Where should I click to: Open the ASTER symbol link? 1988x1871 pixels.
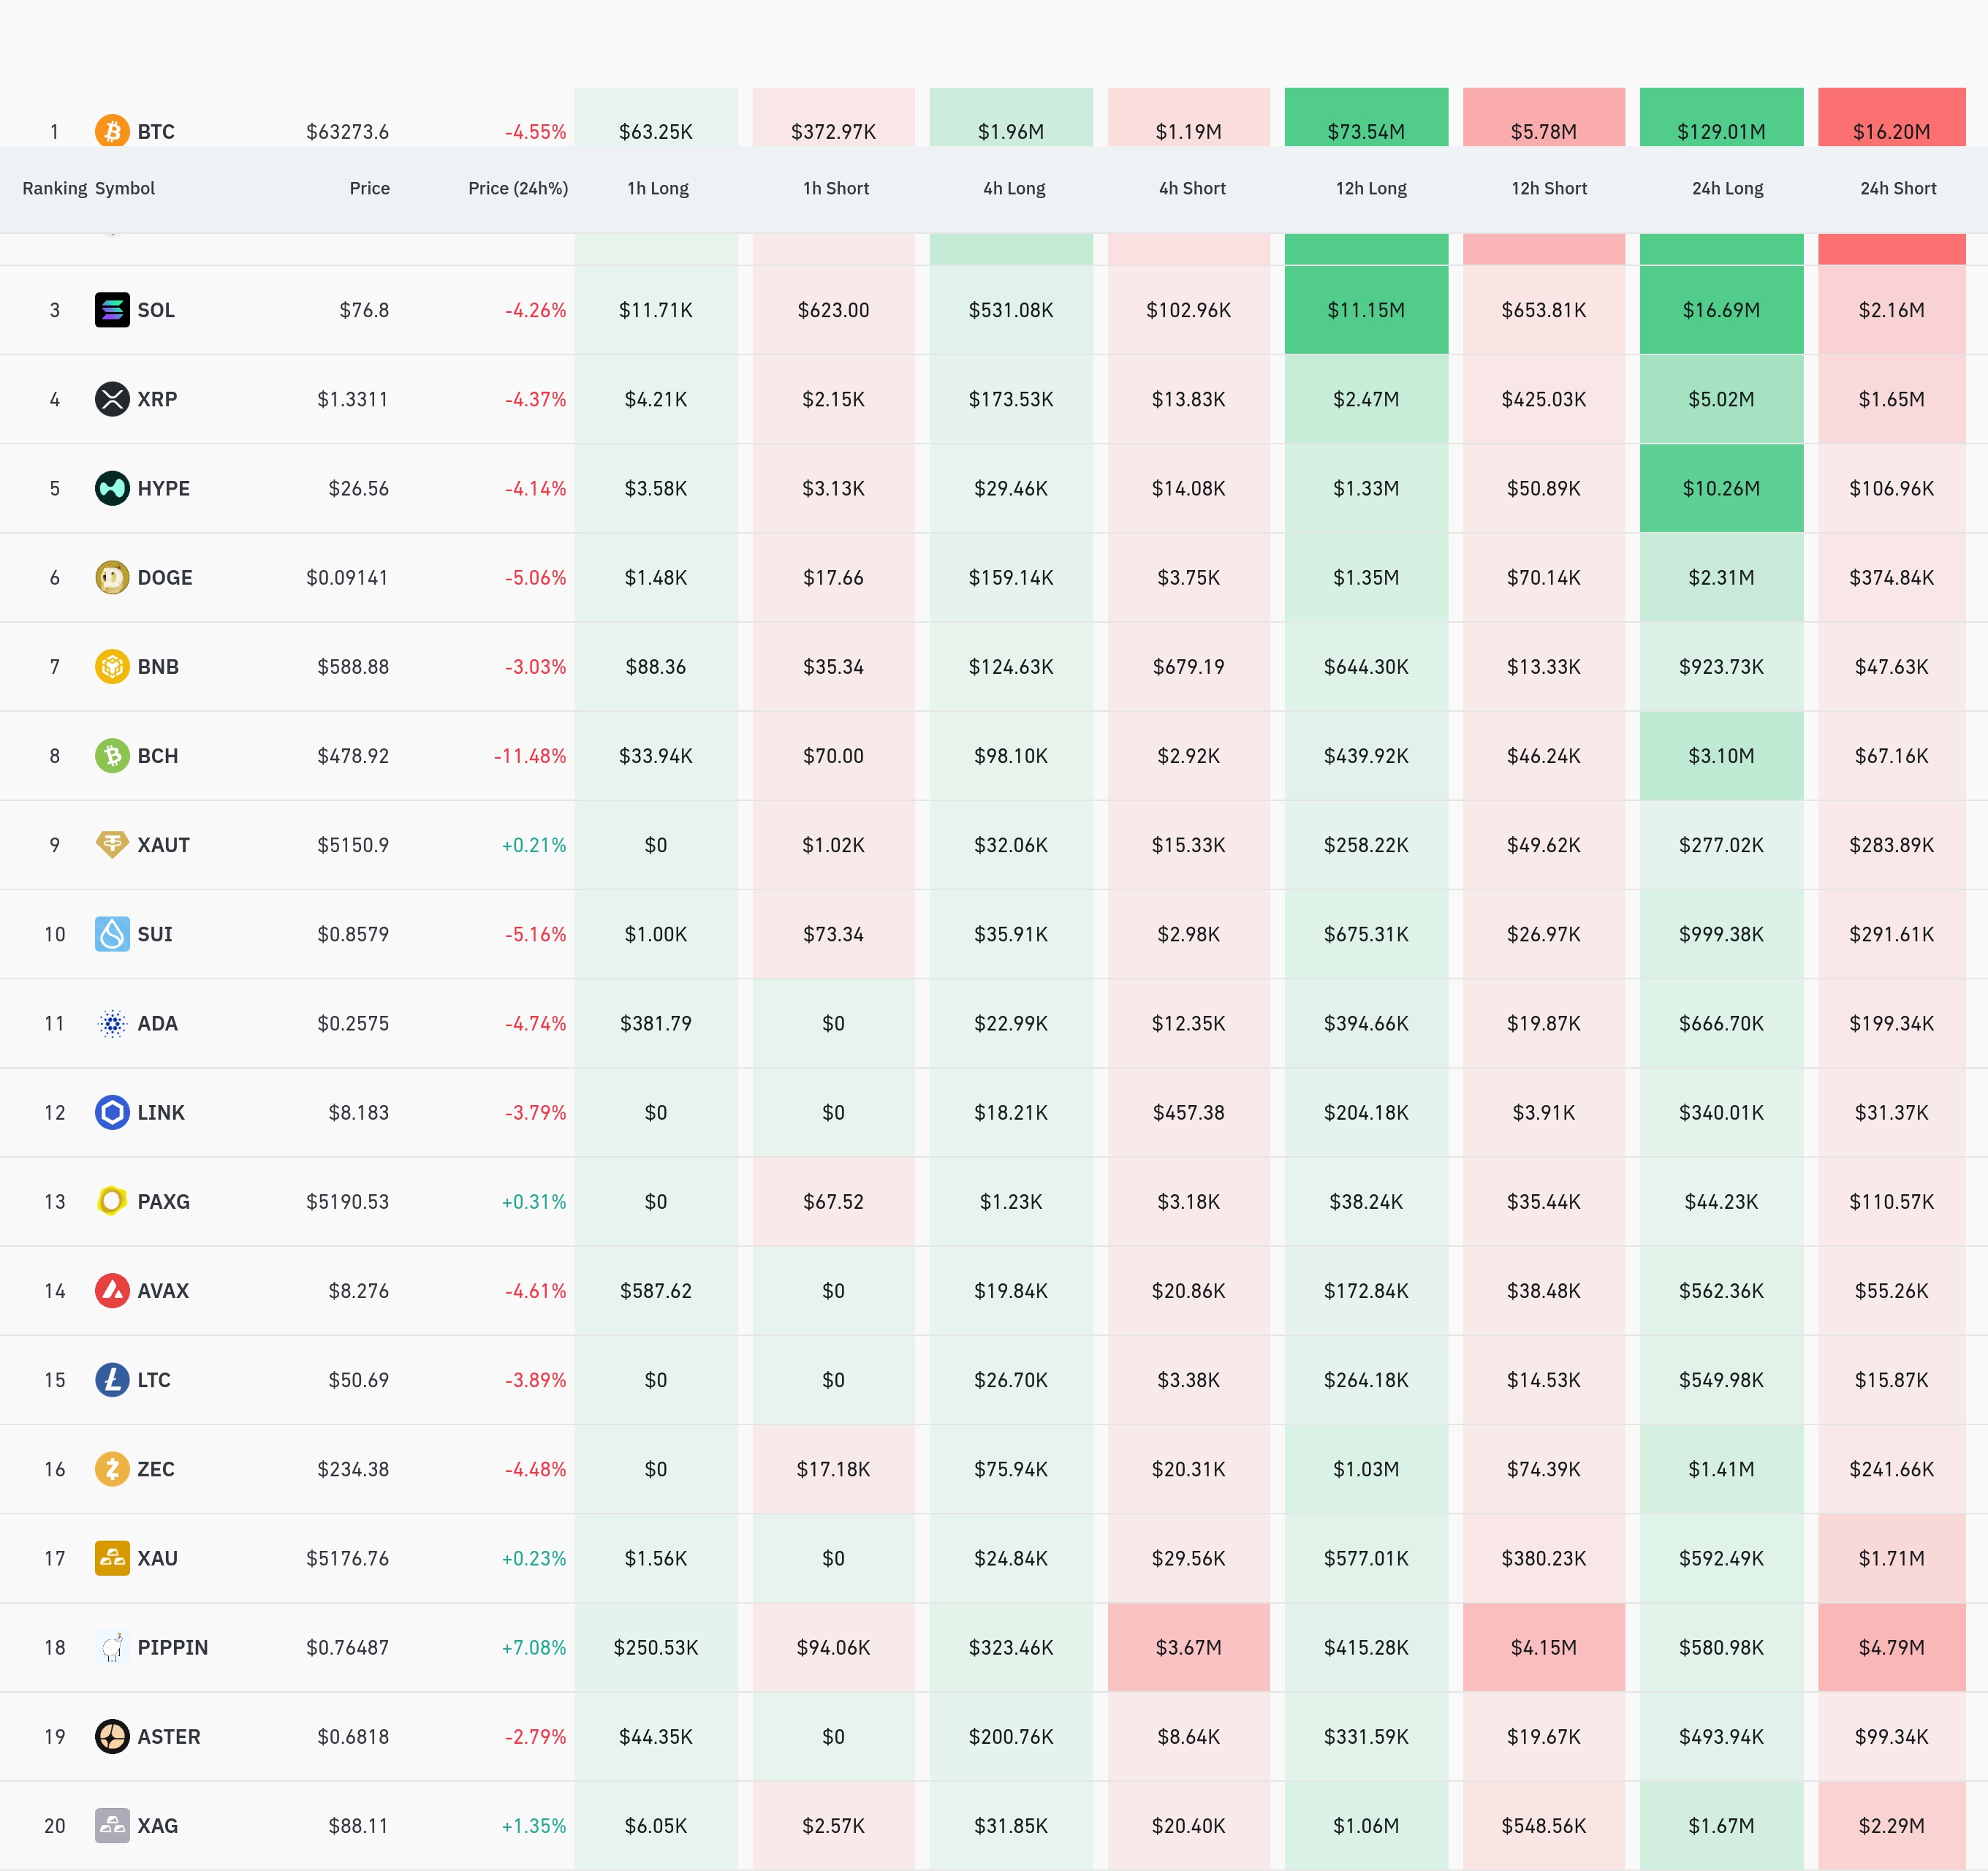click(168, 1736)
